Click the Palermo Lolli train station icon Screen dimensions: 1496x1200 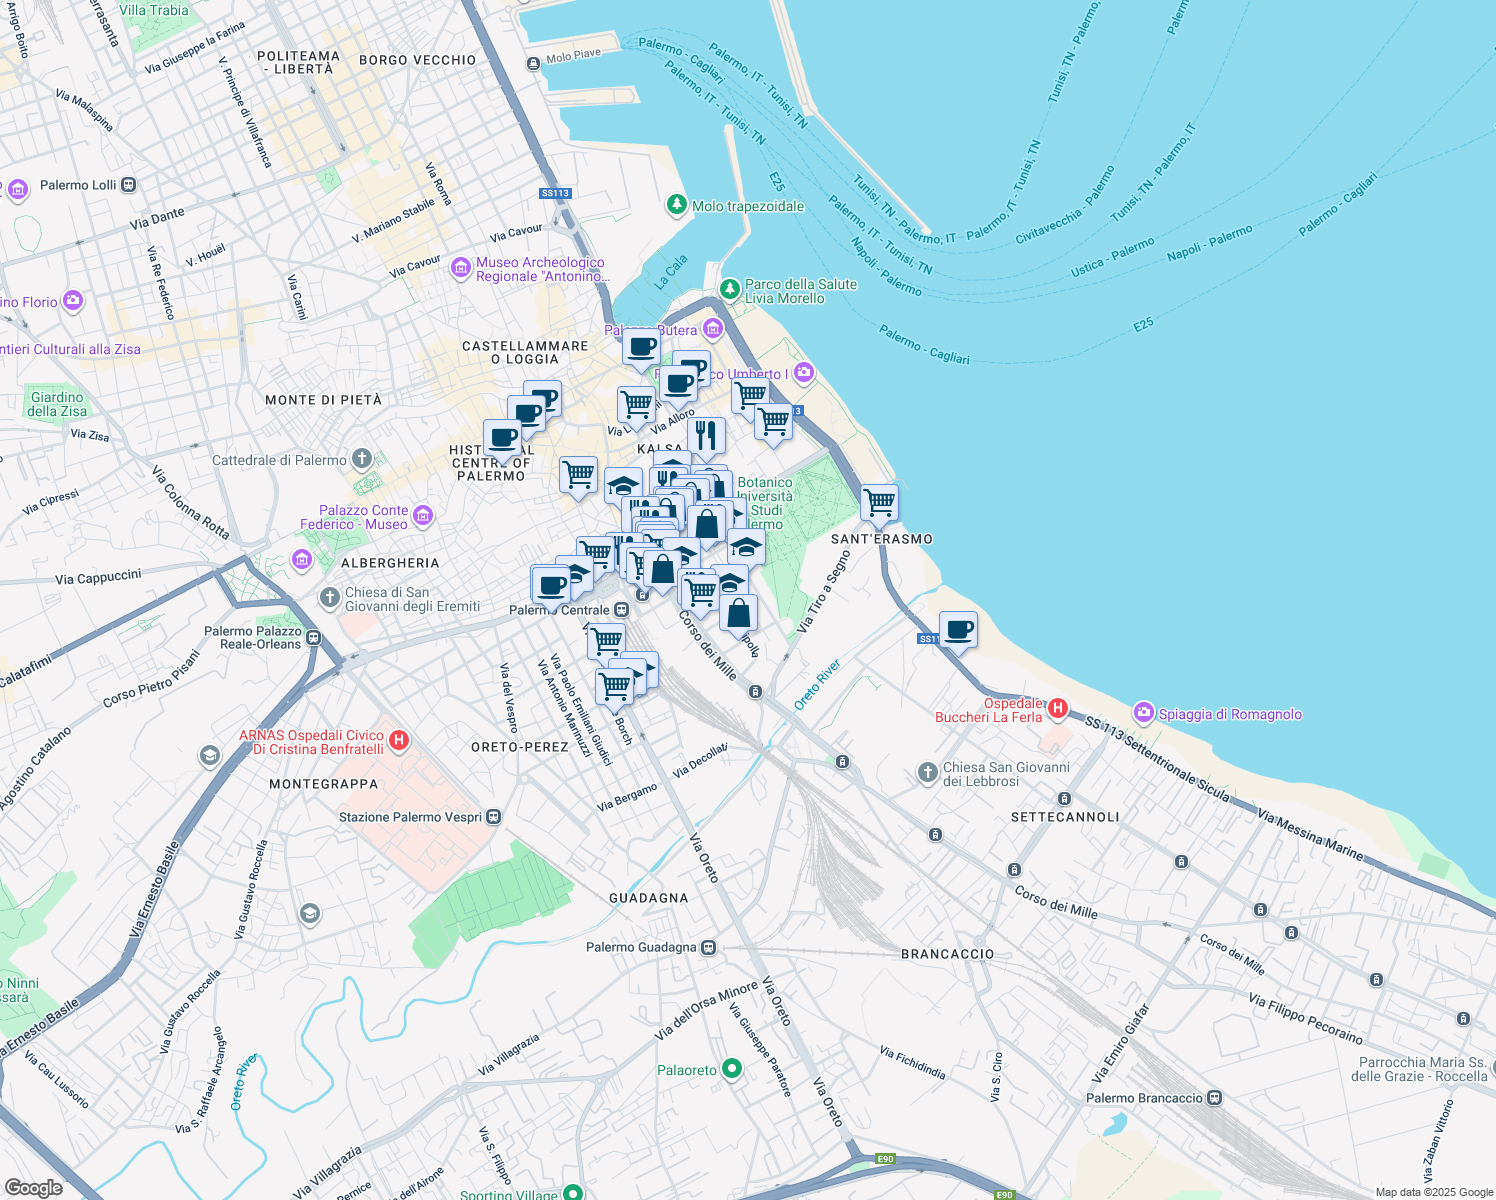(x=128, y=185)
